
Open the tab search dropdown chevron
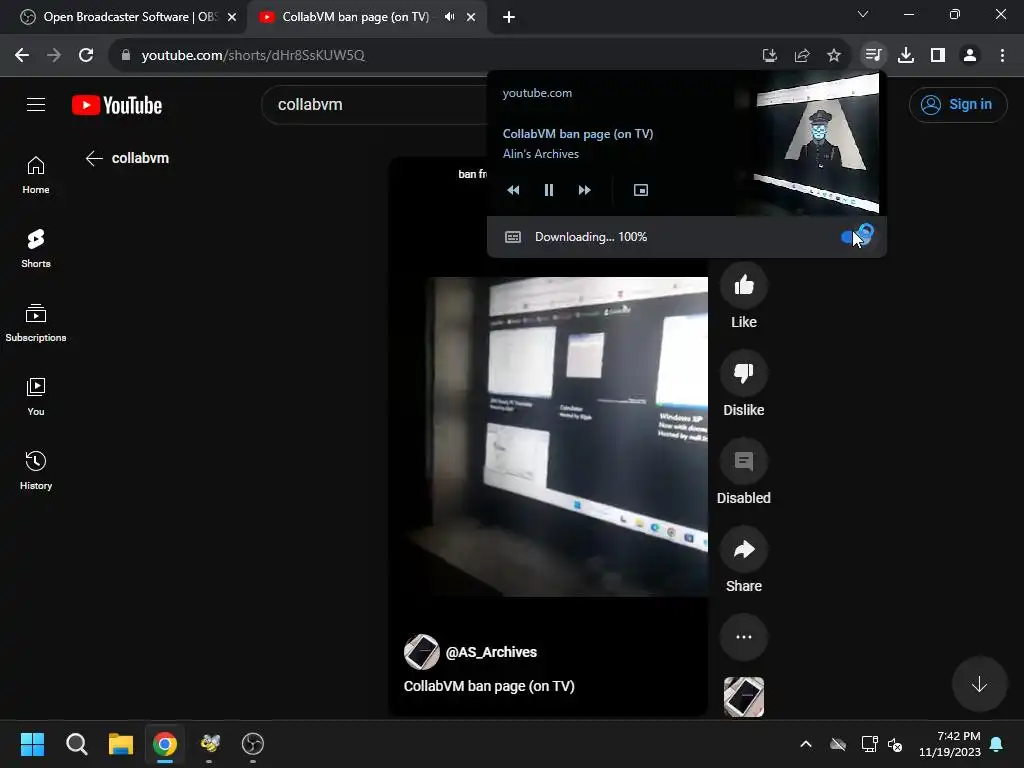[863, 14]
